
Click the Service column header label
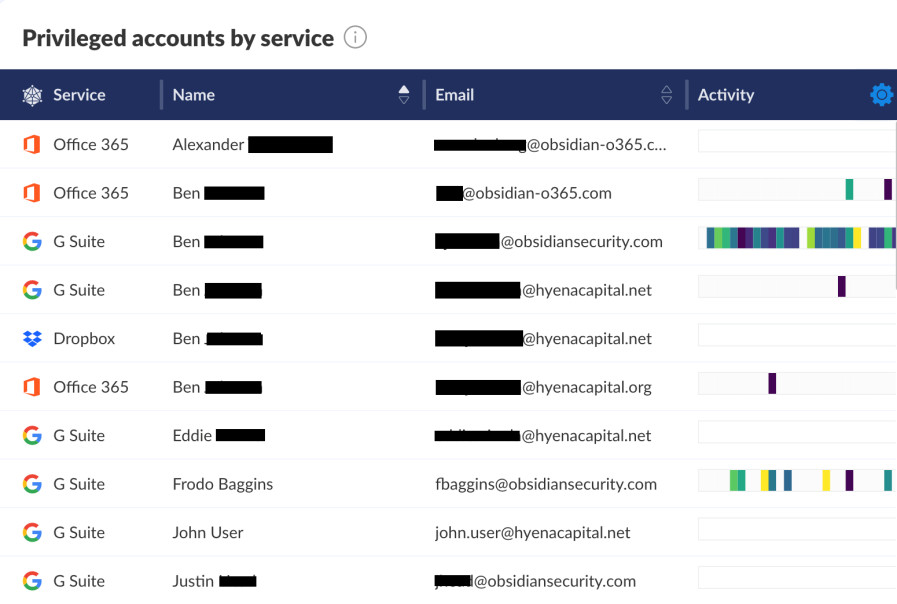[79, 95]
